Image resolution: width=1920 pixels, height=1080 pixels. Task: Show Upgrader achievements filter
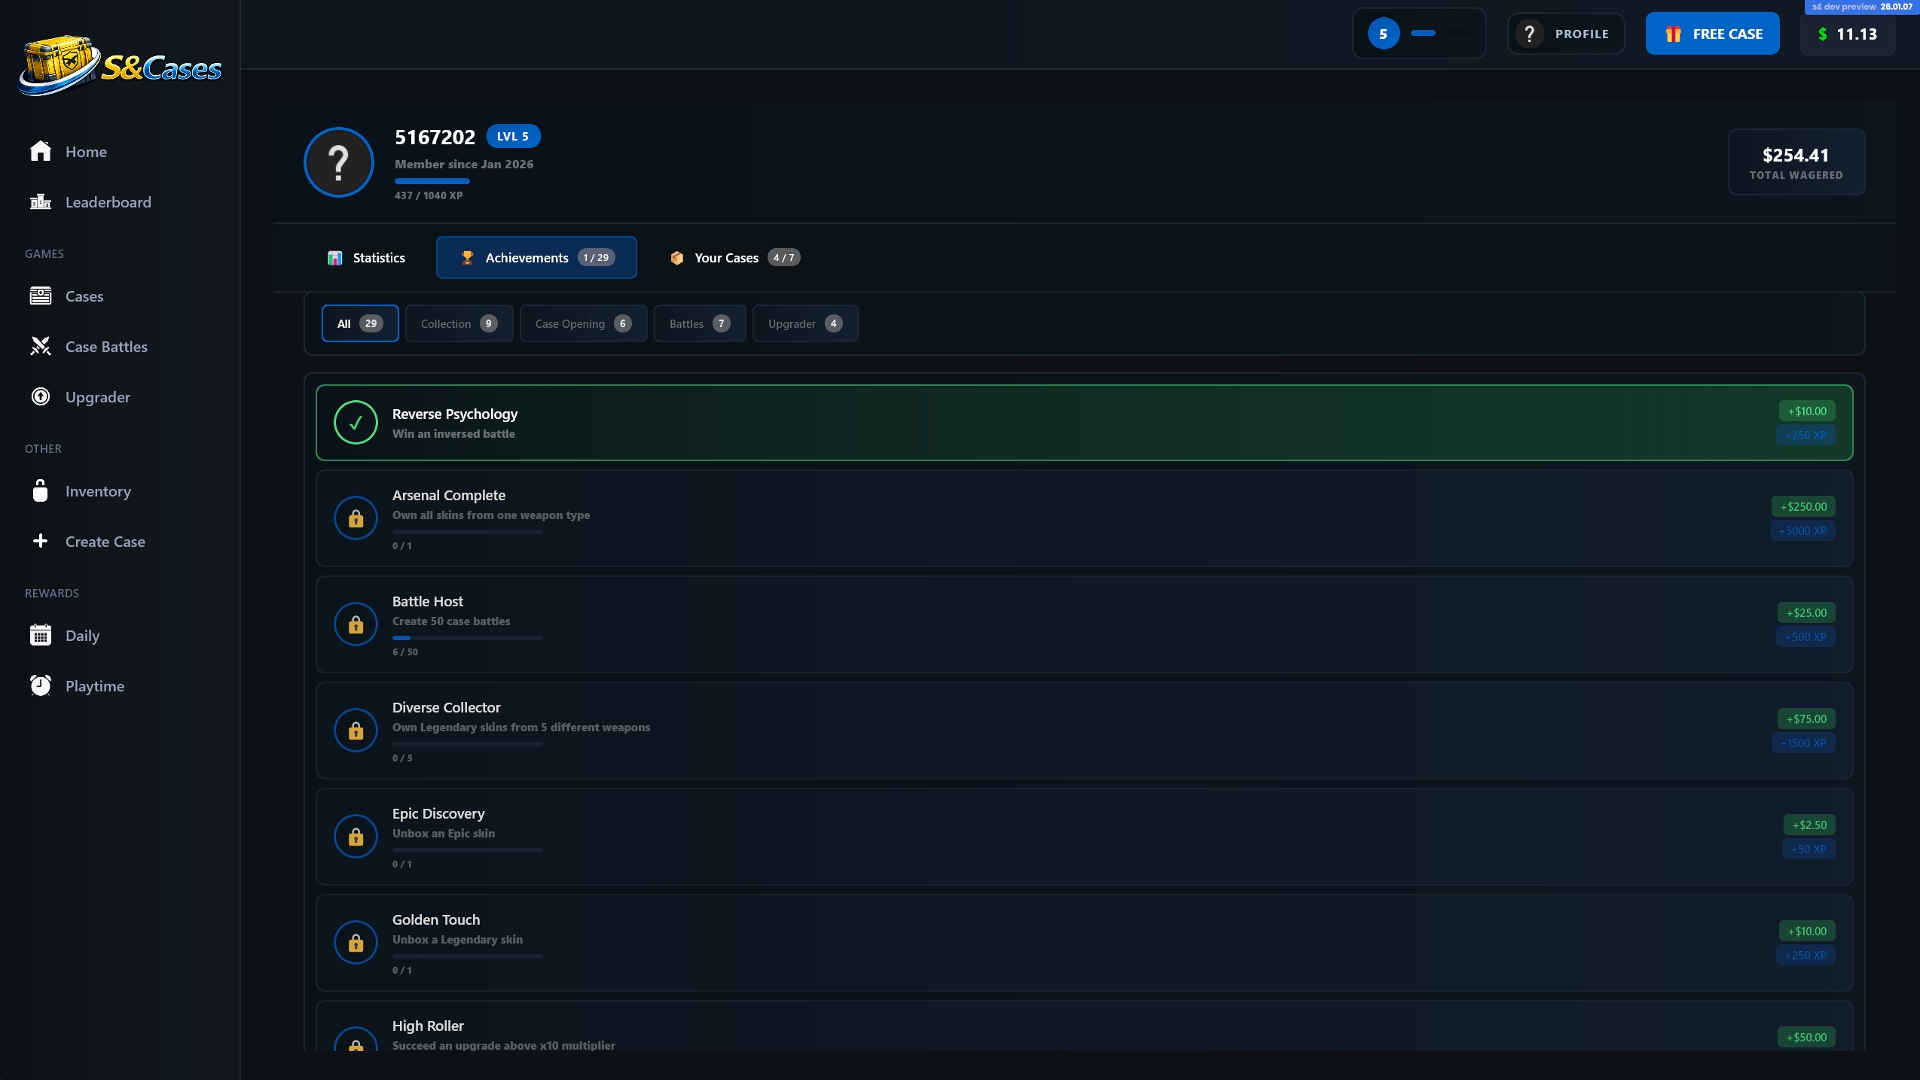805,324
